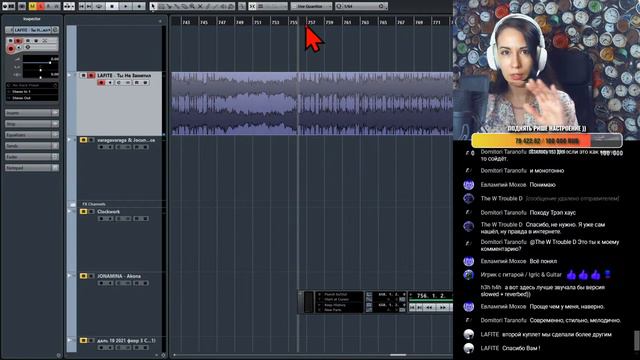Click the LAFITE track name in Inspector
The height and width of the screenshot is (360, 640).
click(x=32, y=30)
